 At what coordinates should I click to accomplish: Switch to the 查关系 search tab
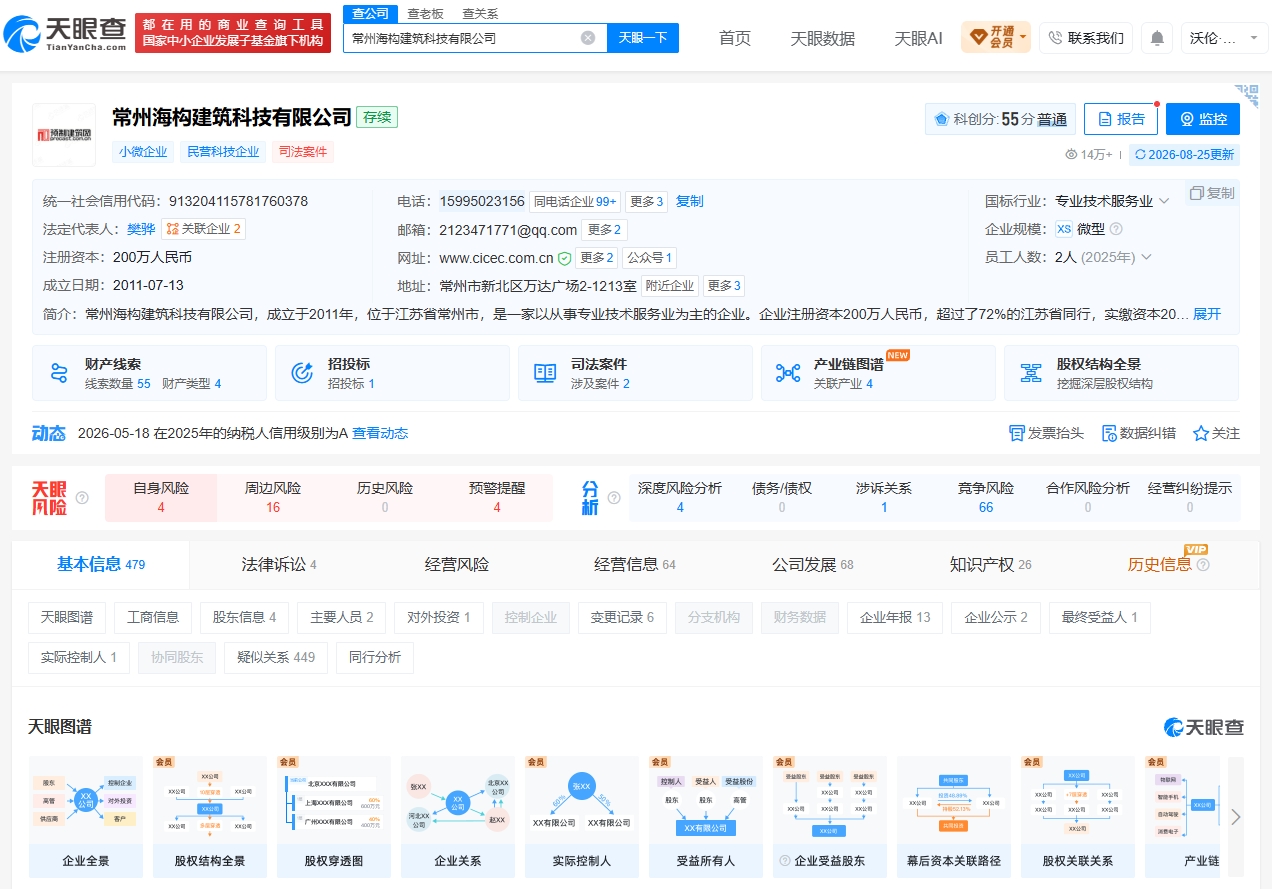(x=480, y=13)
